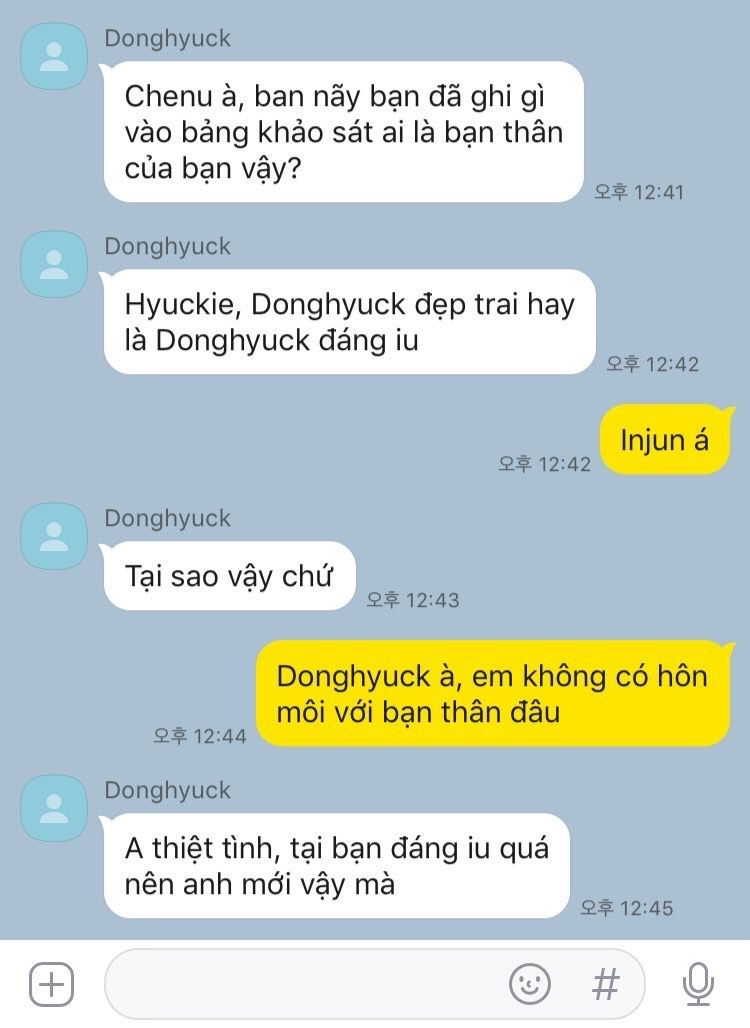Tap the 오후 12:45 timestamp
750x1028 pixels.
[x=626, y=908]
